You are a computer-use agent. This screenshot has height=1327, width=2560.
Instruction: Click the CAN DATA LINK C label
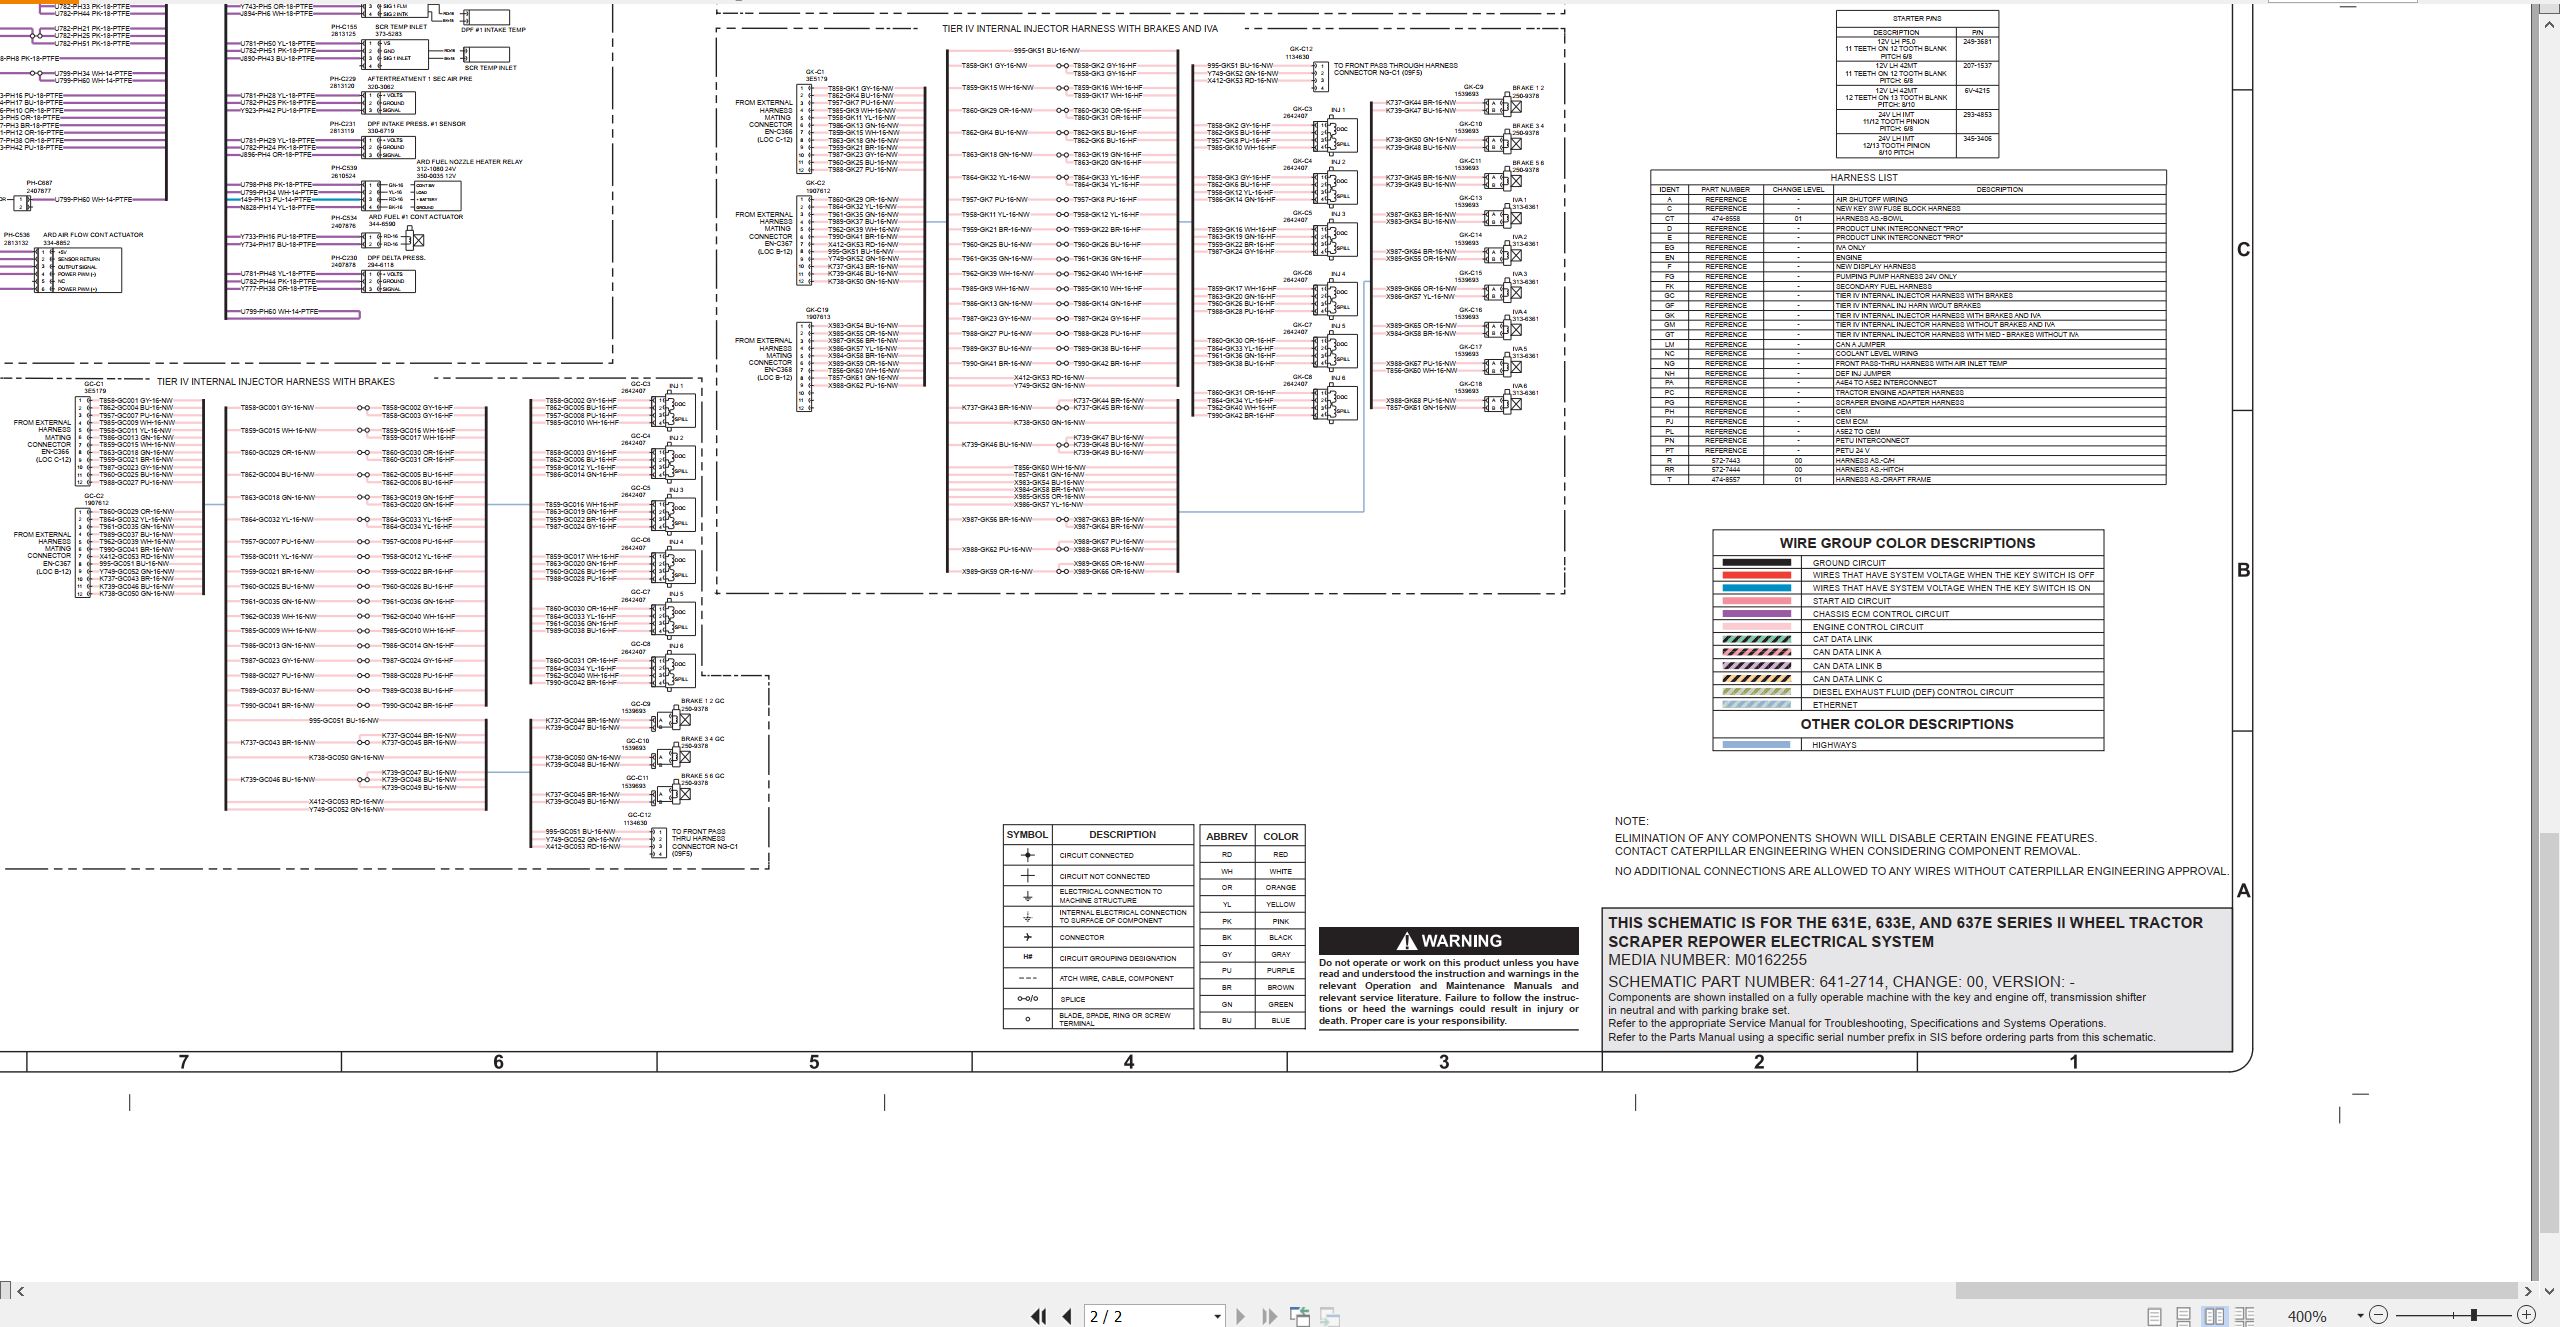click(x=1847, y=679)
